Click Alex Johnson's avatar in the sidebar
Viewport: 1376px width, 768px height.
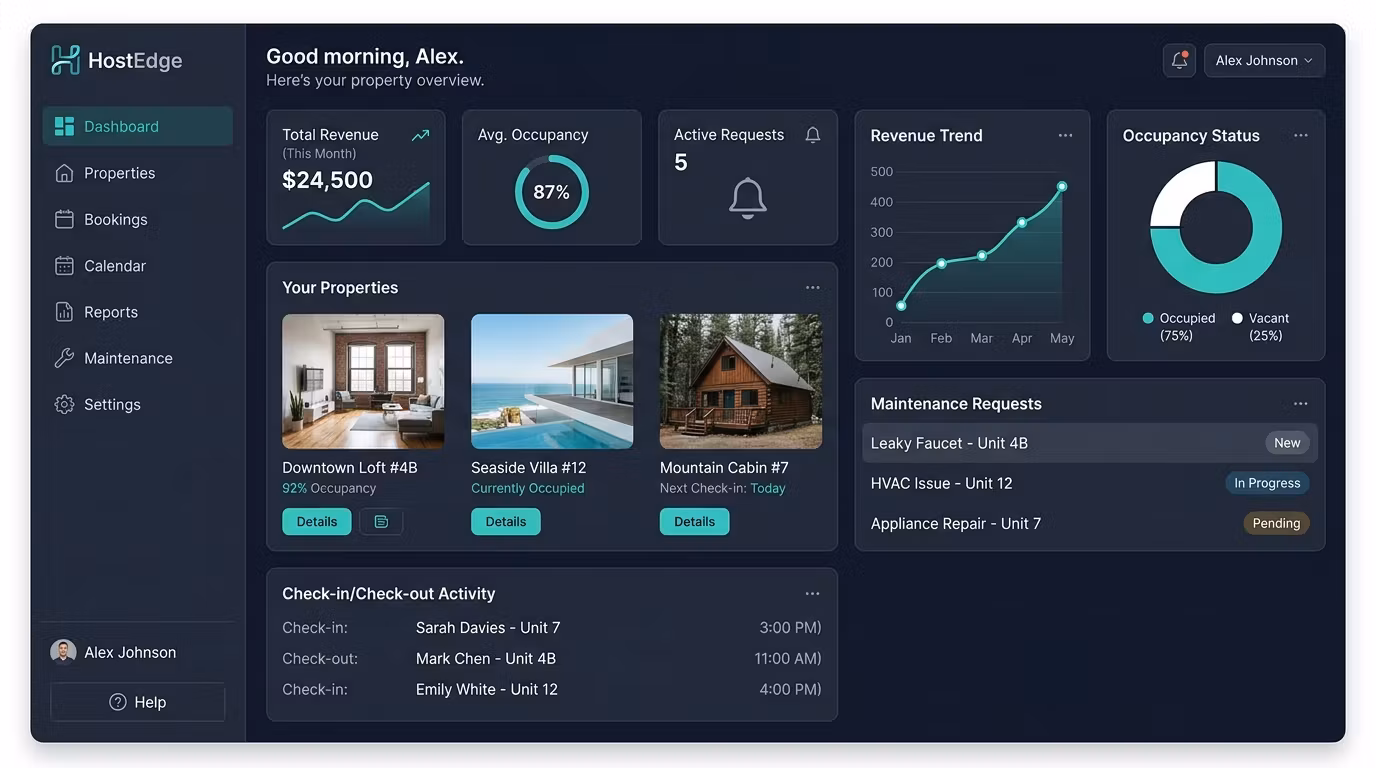63,652
